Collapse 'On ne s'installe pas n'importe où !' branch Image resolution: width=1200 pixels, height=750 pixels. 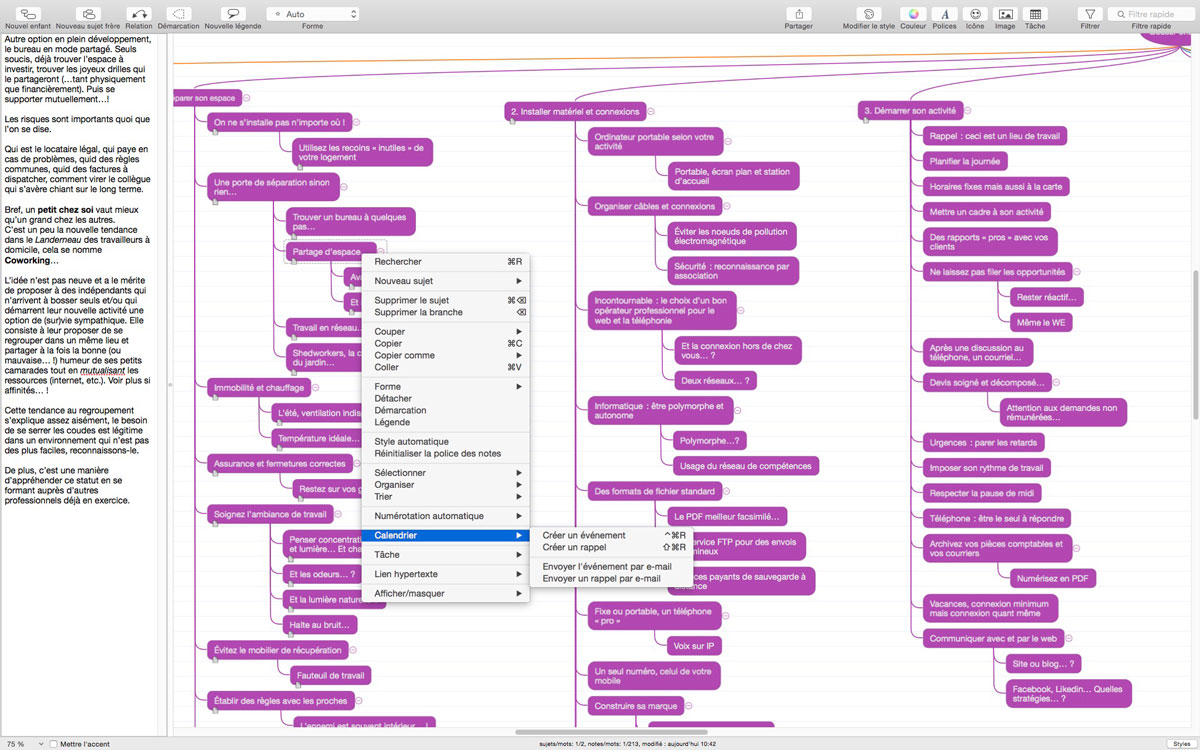(x=357, y=123)
